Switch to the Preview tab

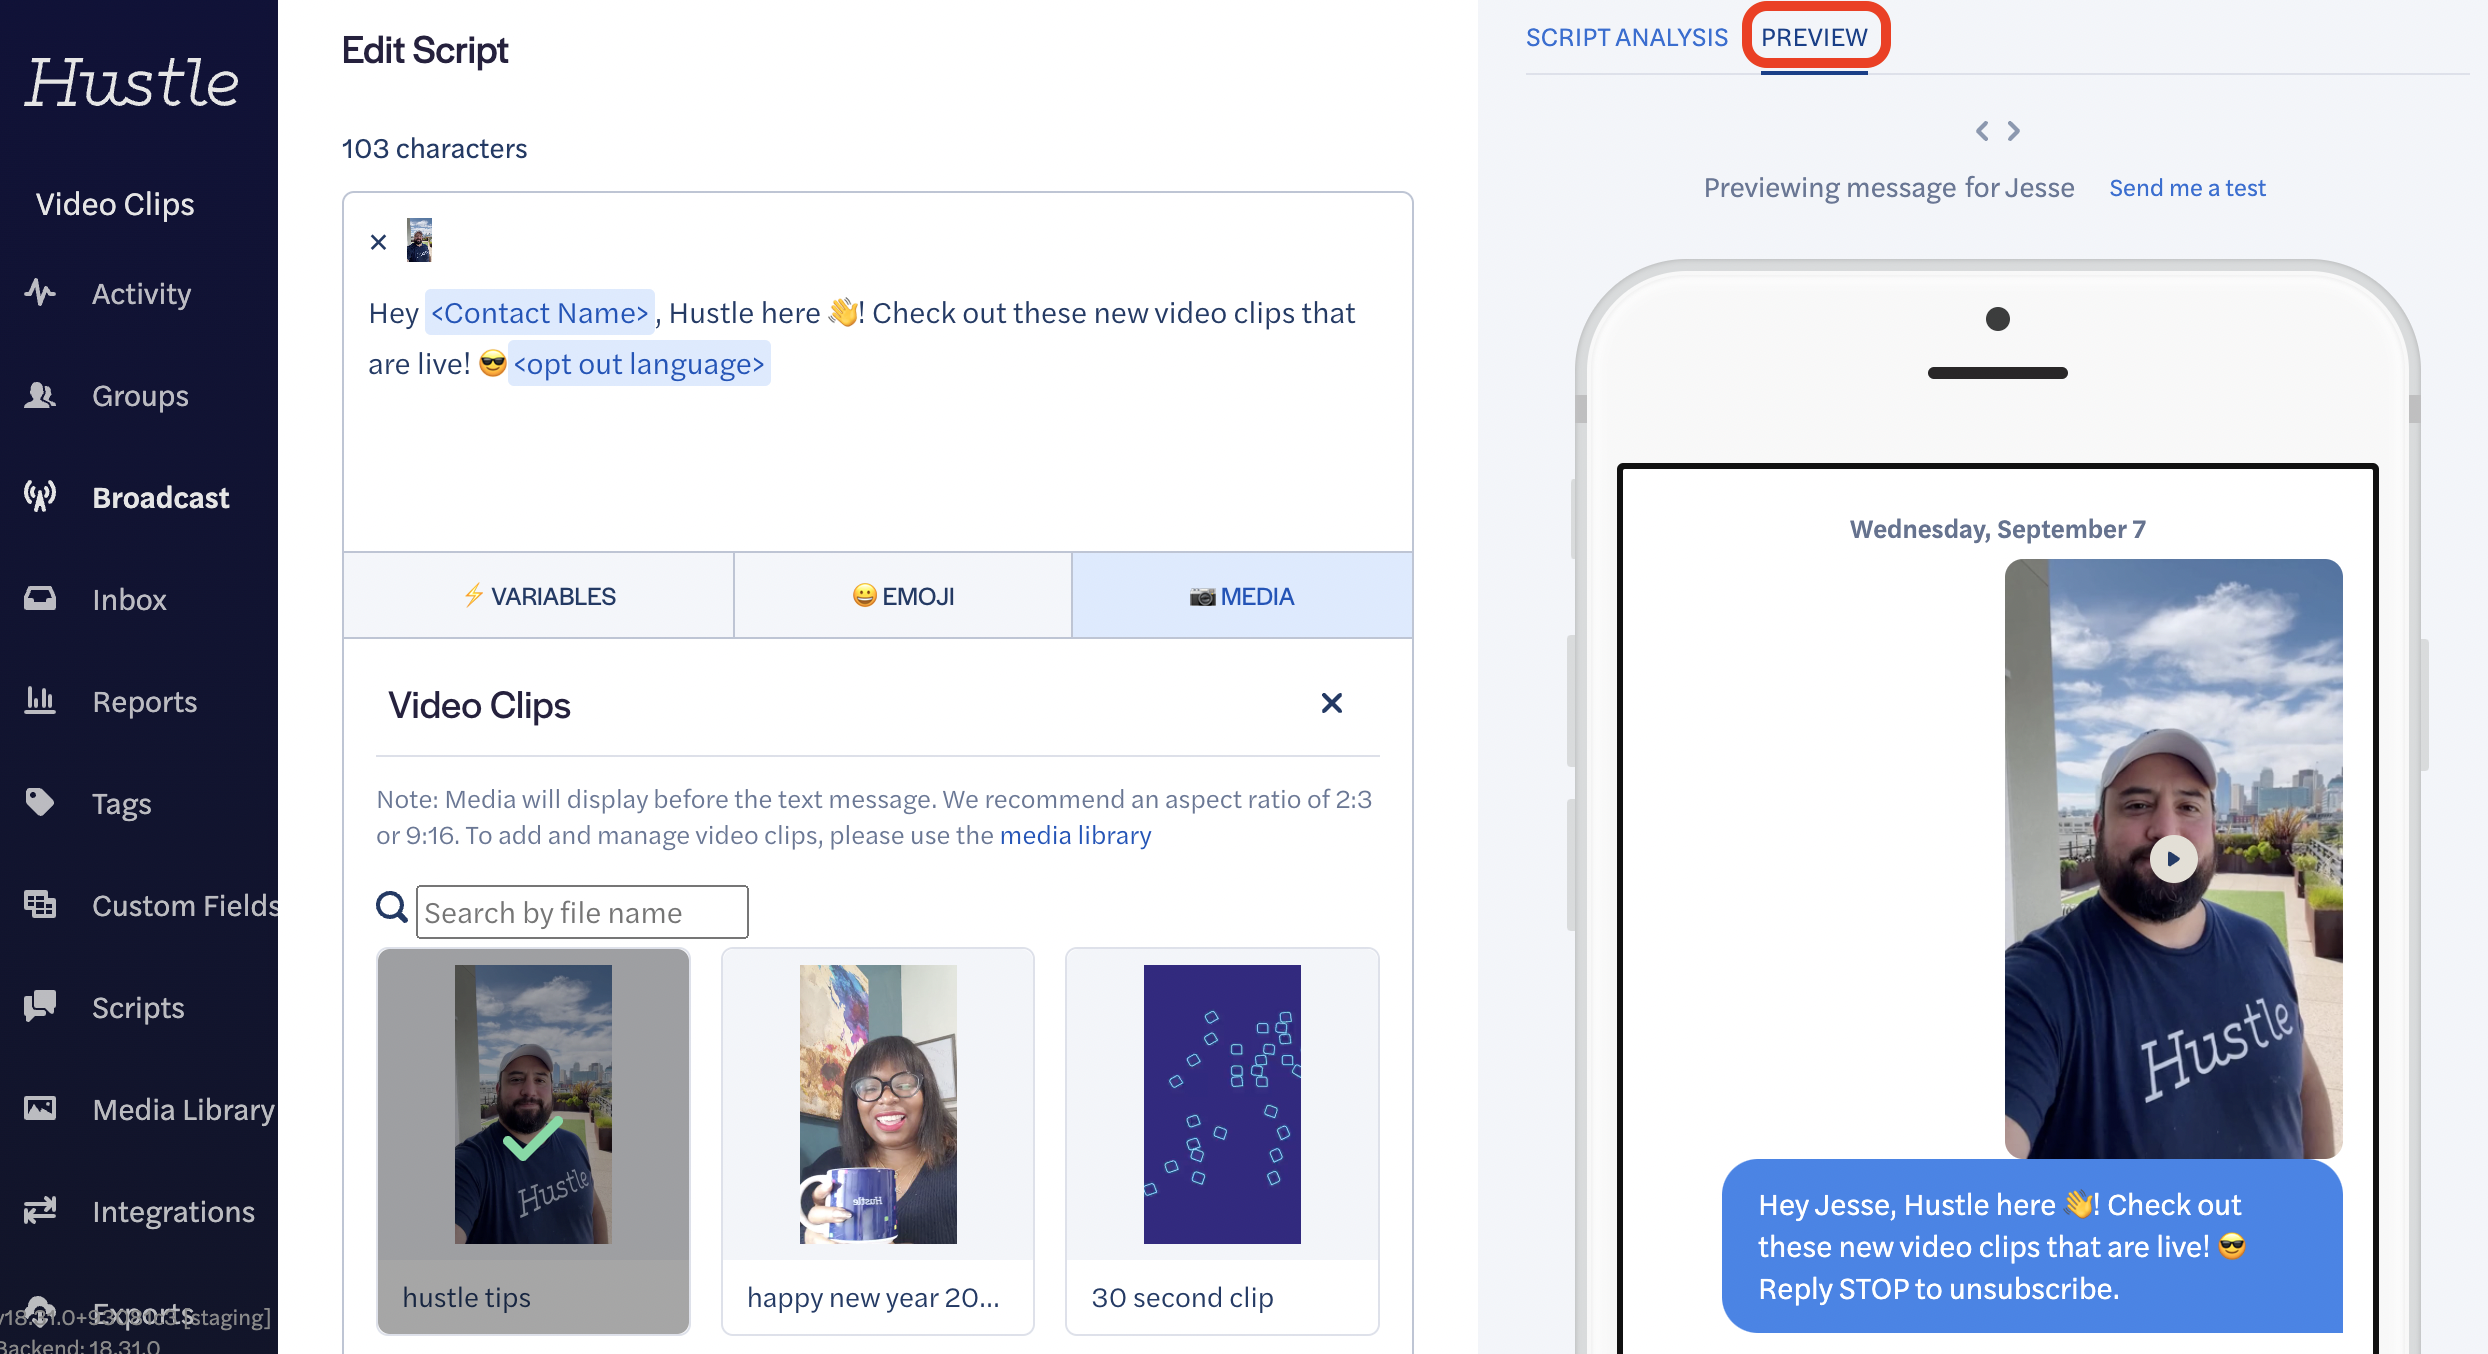(1814, 37)
